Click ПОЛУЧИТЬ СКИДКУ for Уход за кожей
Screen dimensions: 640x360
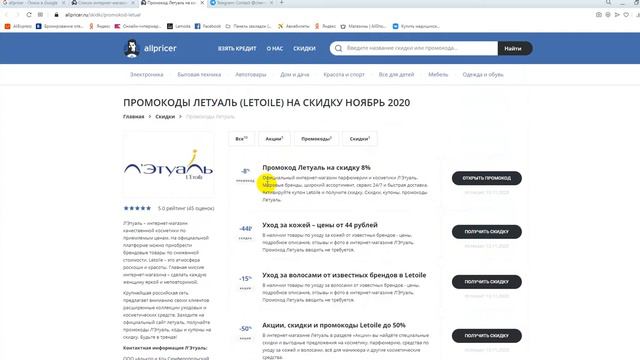pyautogui.click(x=487, y=231)
